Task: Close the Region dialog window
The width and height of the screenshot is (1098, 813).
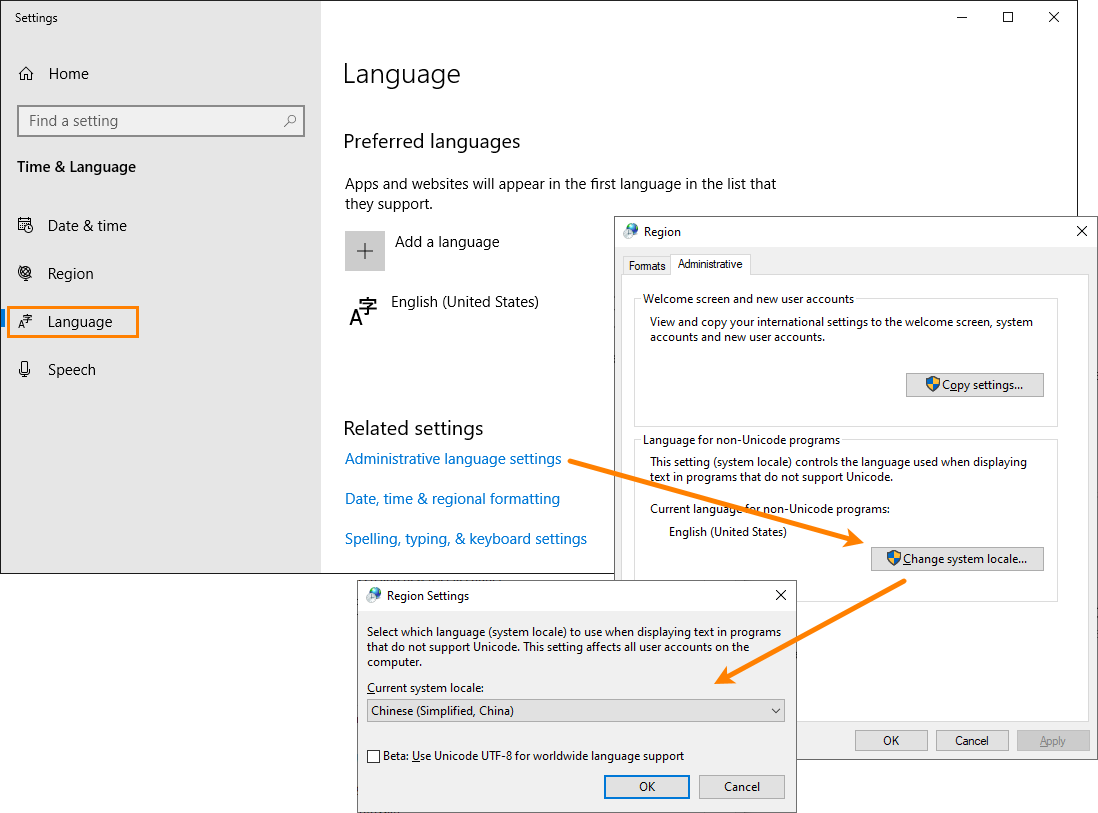Action: (1082, 231)
